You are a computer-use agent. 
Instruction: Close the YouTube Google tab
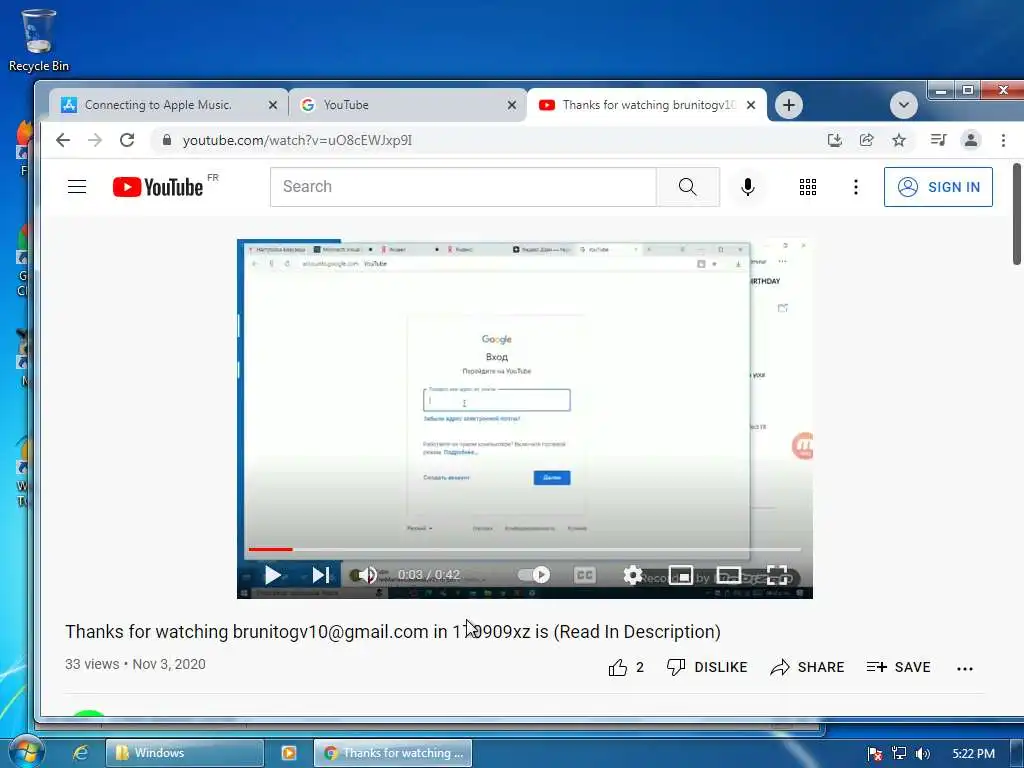coord(512,105)
